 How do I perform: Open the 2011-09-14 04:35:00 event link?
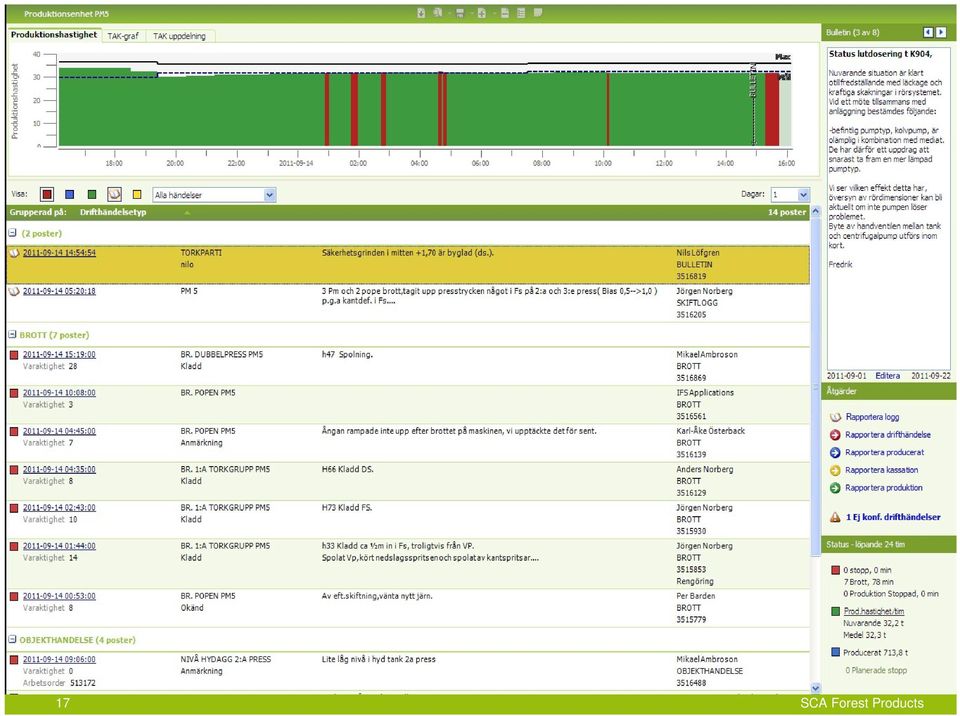pyautogui.click(x=59, y=470)
